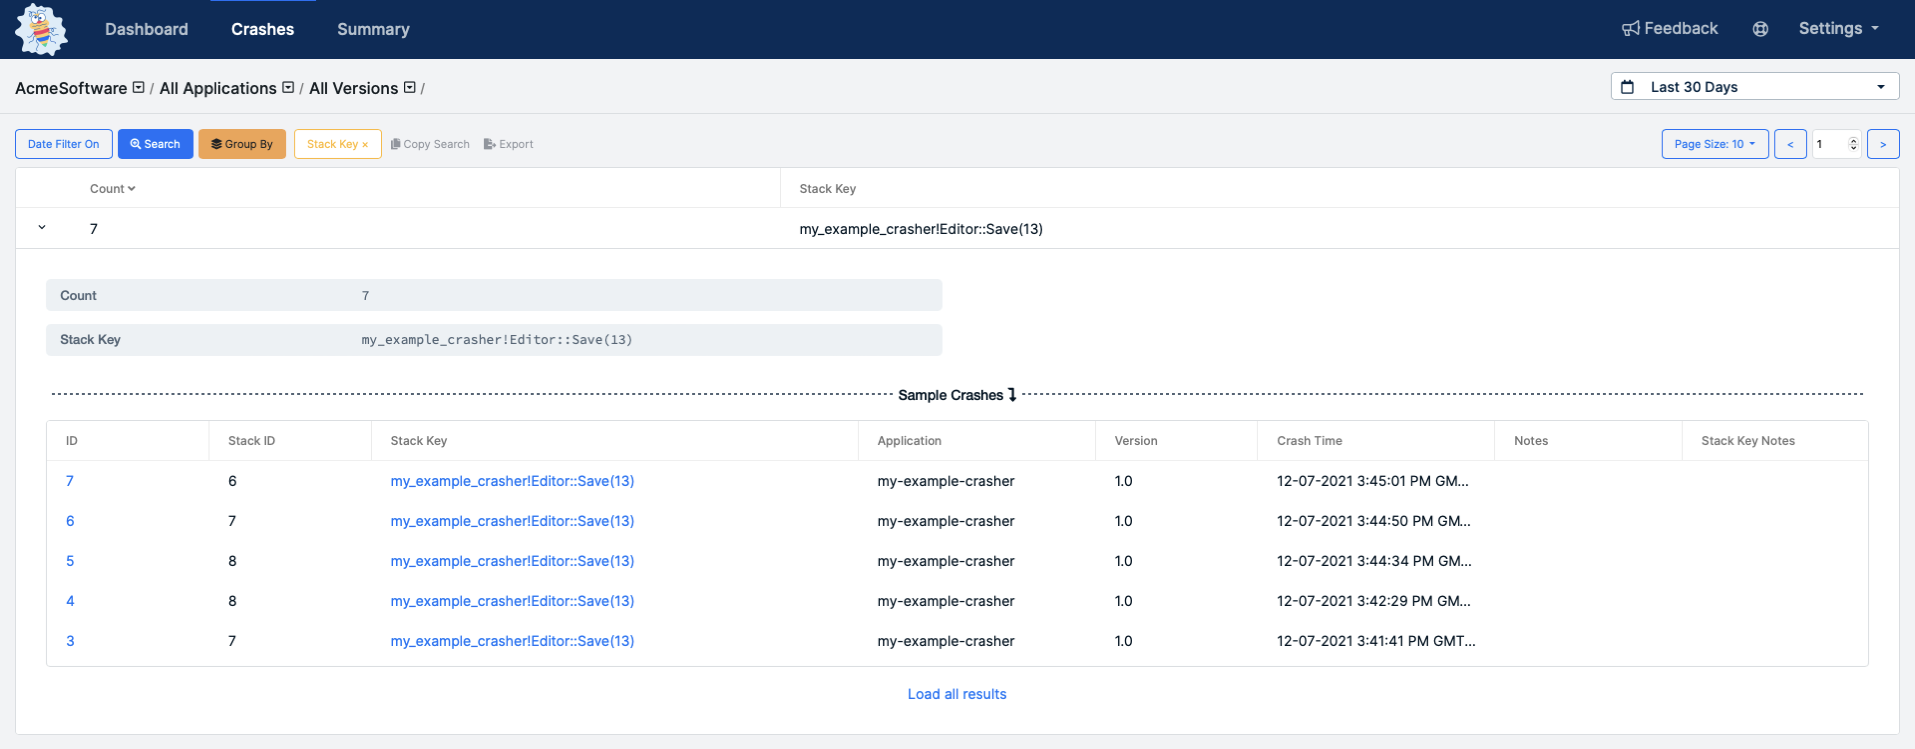Click Copy Search
Image resolution: width=1915 pixels, height=749 pixels.
[430, 144]
